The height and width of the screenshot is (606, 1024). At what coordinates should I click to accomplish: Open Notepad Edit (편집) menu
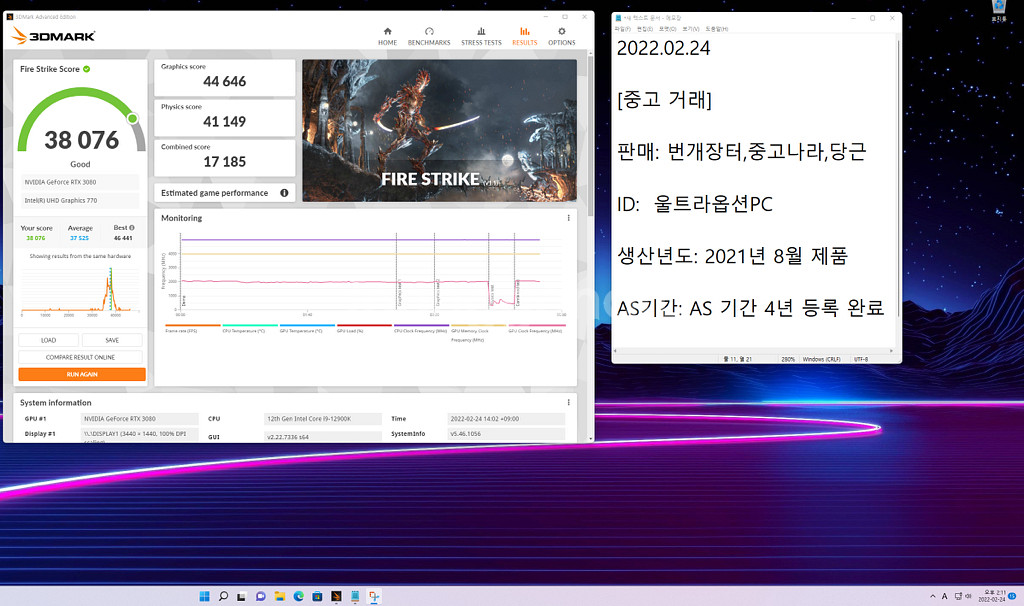click(x=645, y=29)
